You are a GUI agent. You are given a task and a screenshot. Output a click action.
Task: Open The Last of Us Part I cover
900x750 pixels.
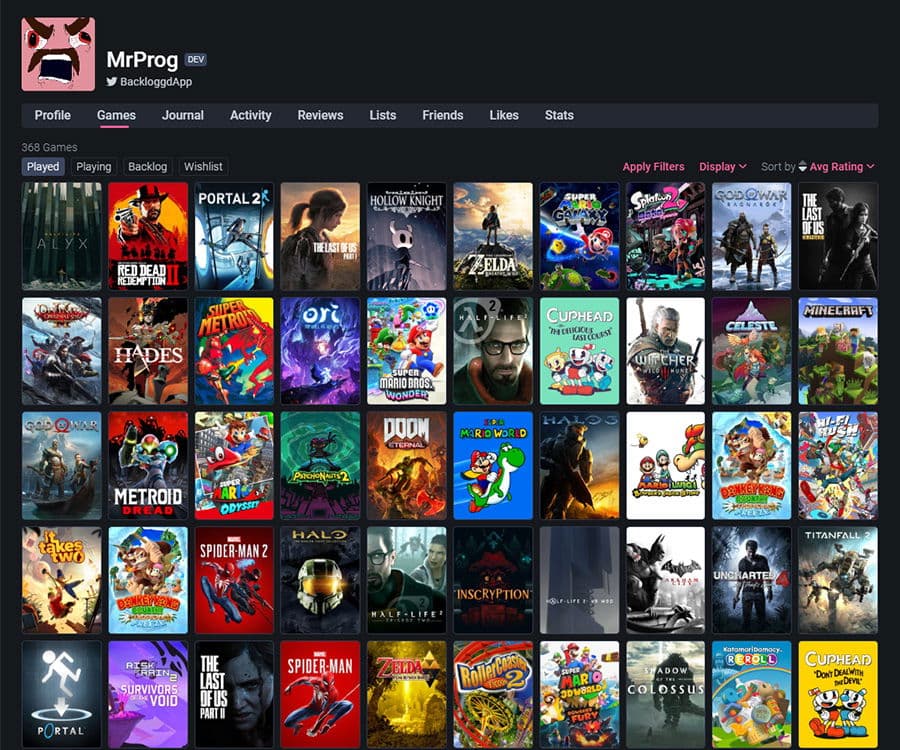click(x=320, y=236)
